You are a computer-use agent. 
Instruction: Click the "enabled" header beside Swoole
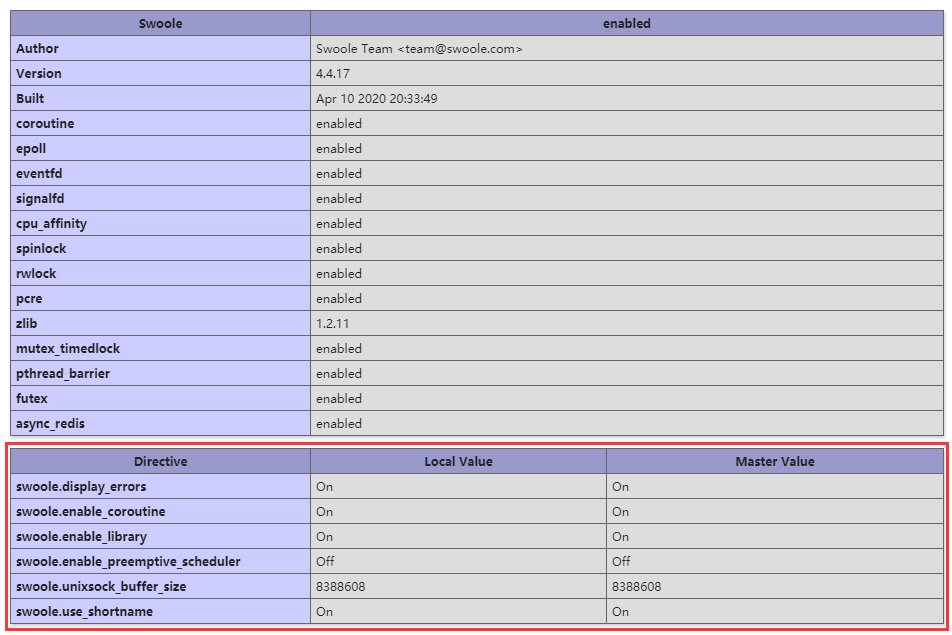[627, 24]
